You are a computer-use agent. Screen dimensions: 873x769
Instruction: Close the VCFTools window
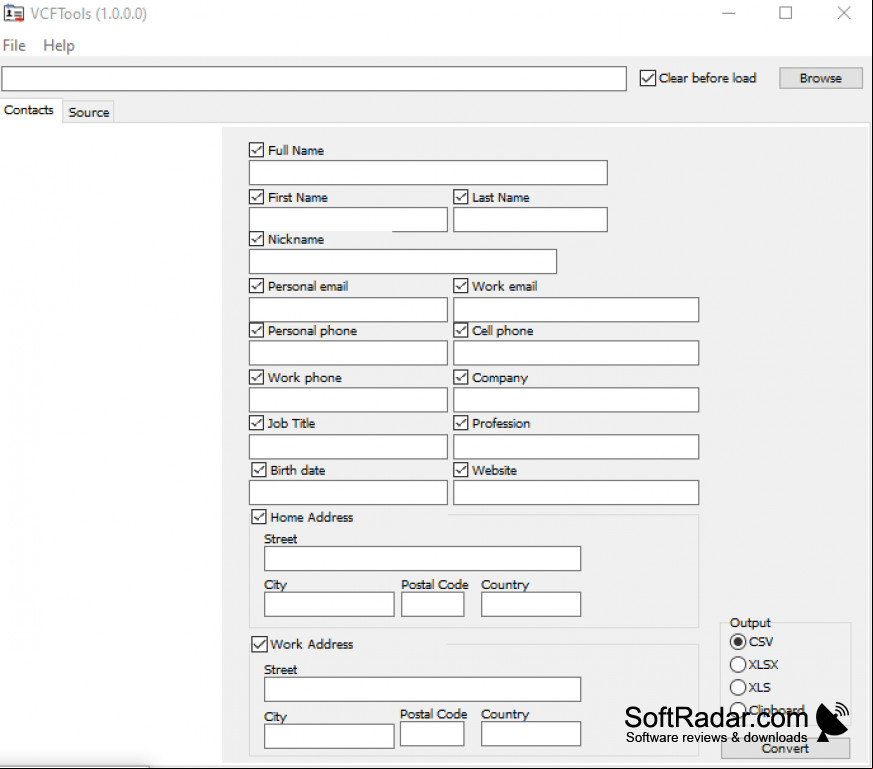844,13
